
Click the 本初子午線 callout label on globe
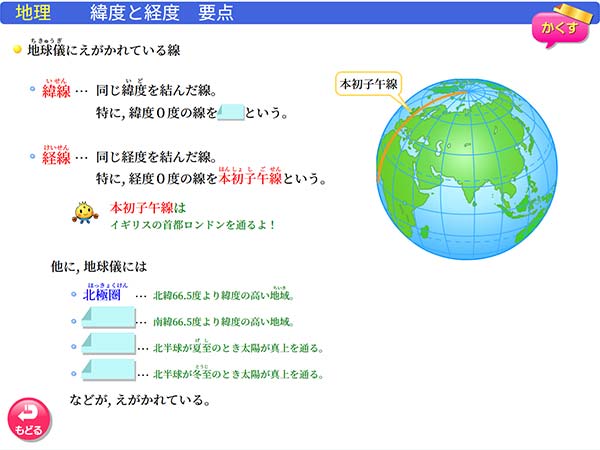coord(366,85)
